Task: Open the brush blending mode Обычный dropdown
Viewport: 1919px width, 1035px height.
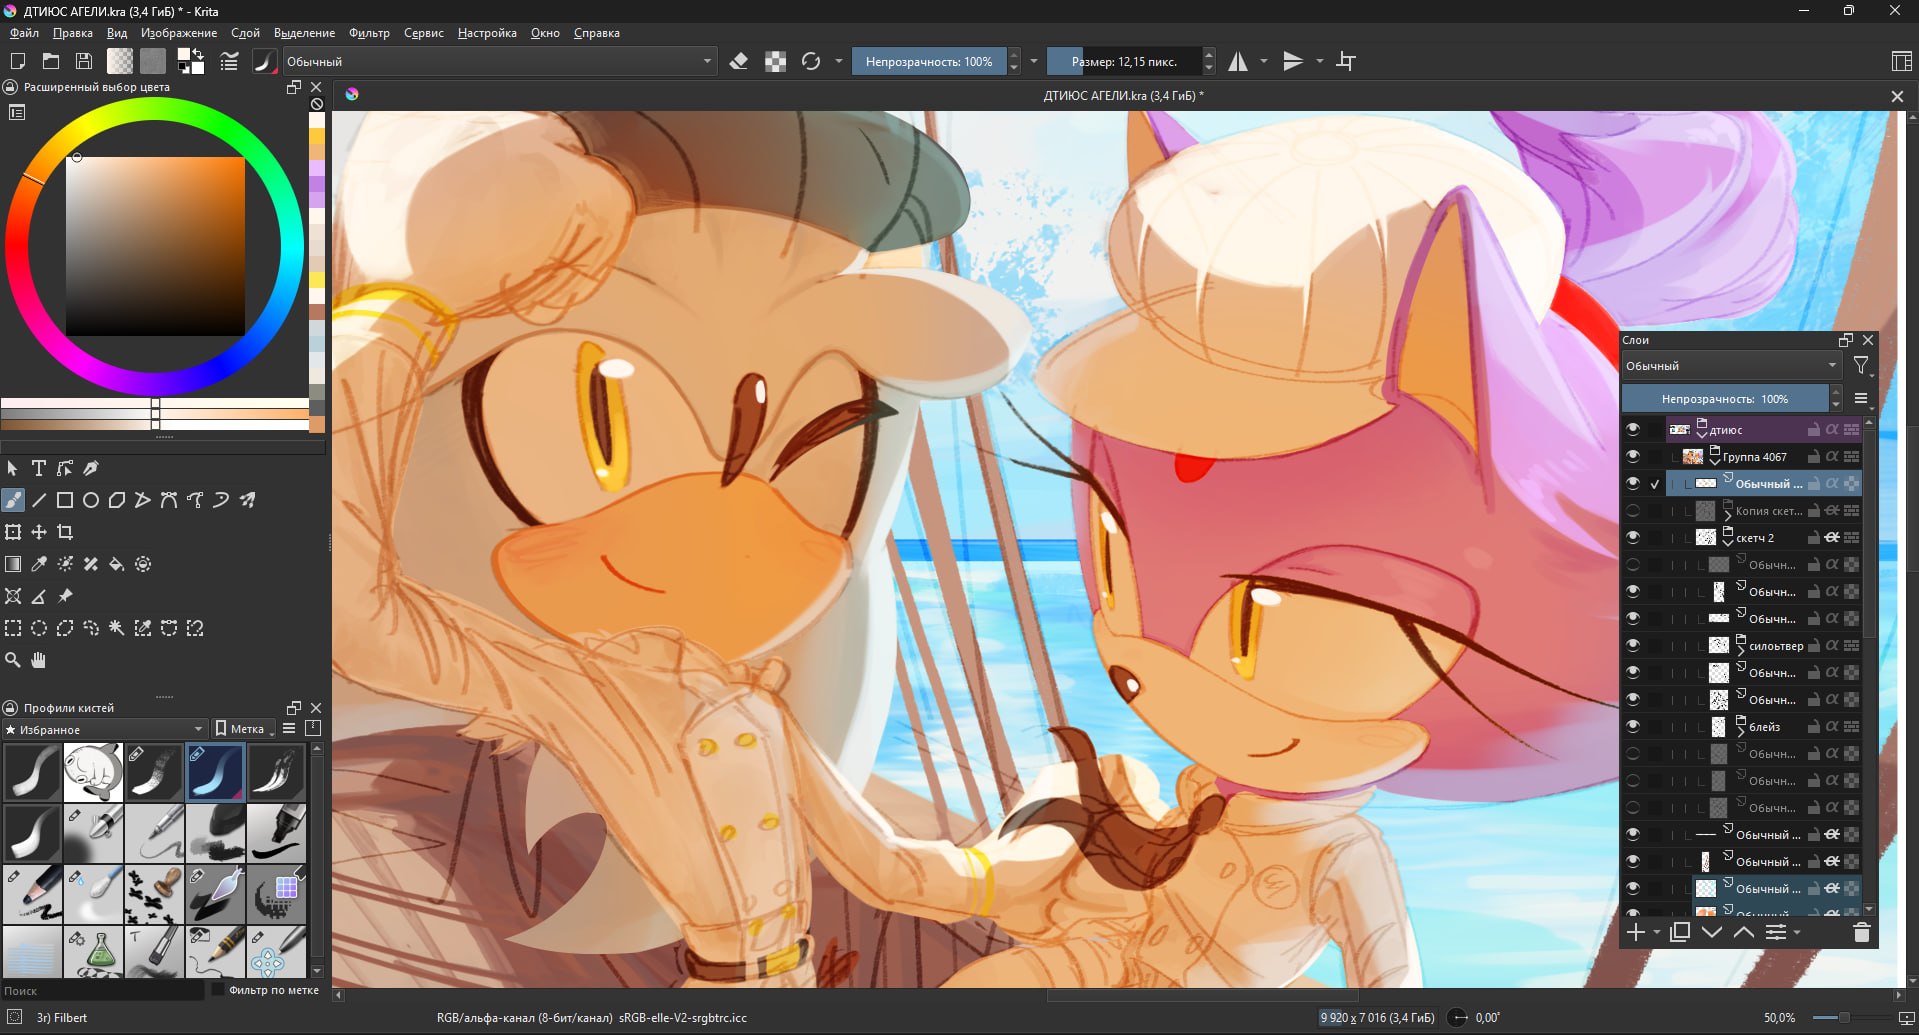Action: tap(499, 61)
